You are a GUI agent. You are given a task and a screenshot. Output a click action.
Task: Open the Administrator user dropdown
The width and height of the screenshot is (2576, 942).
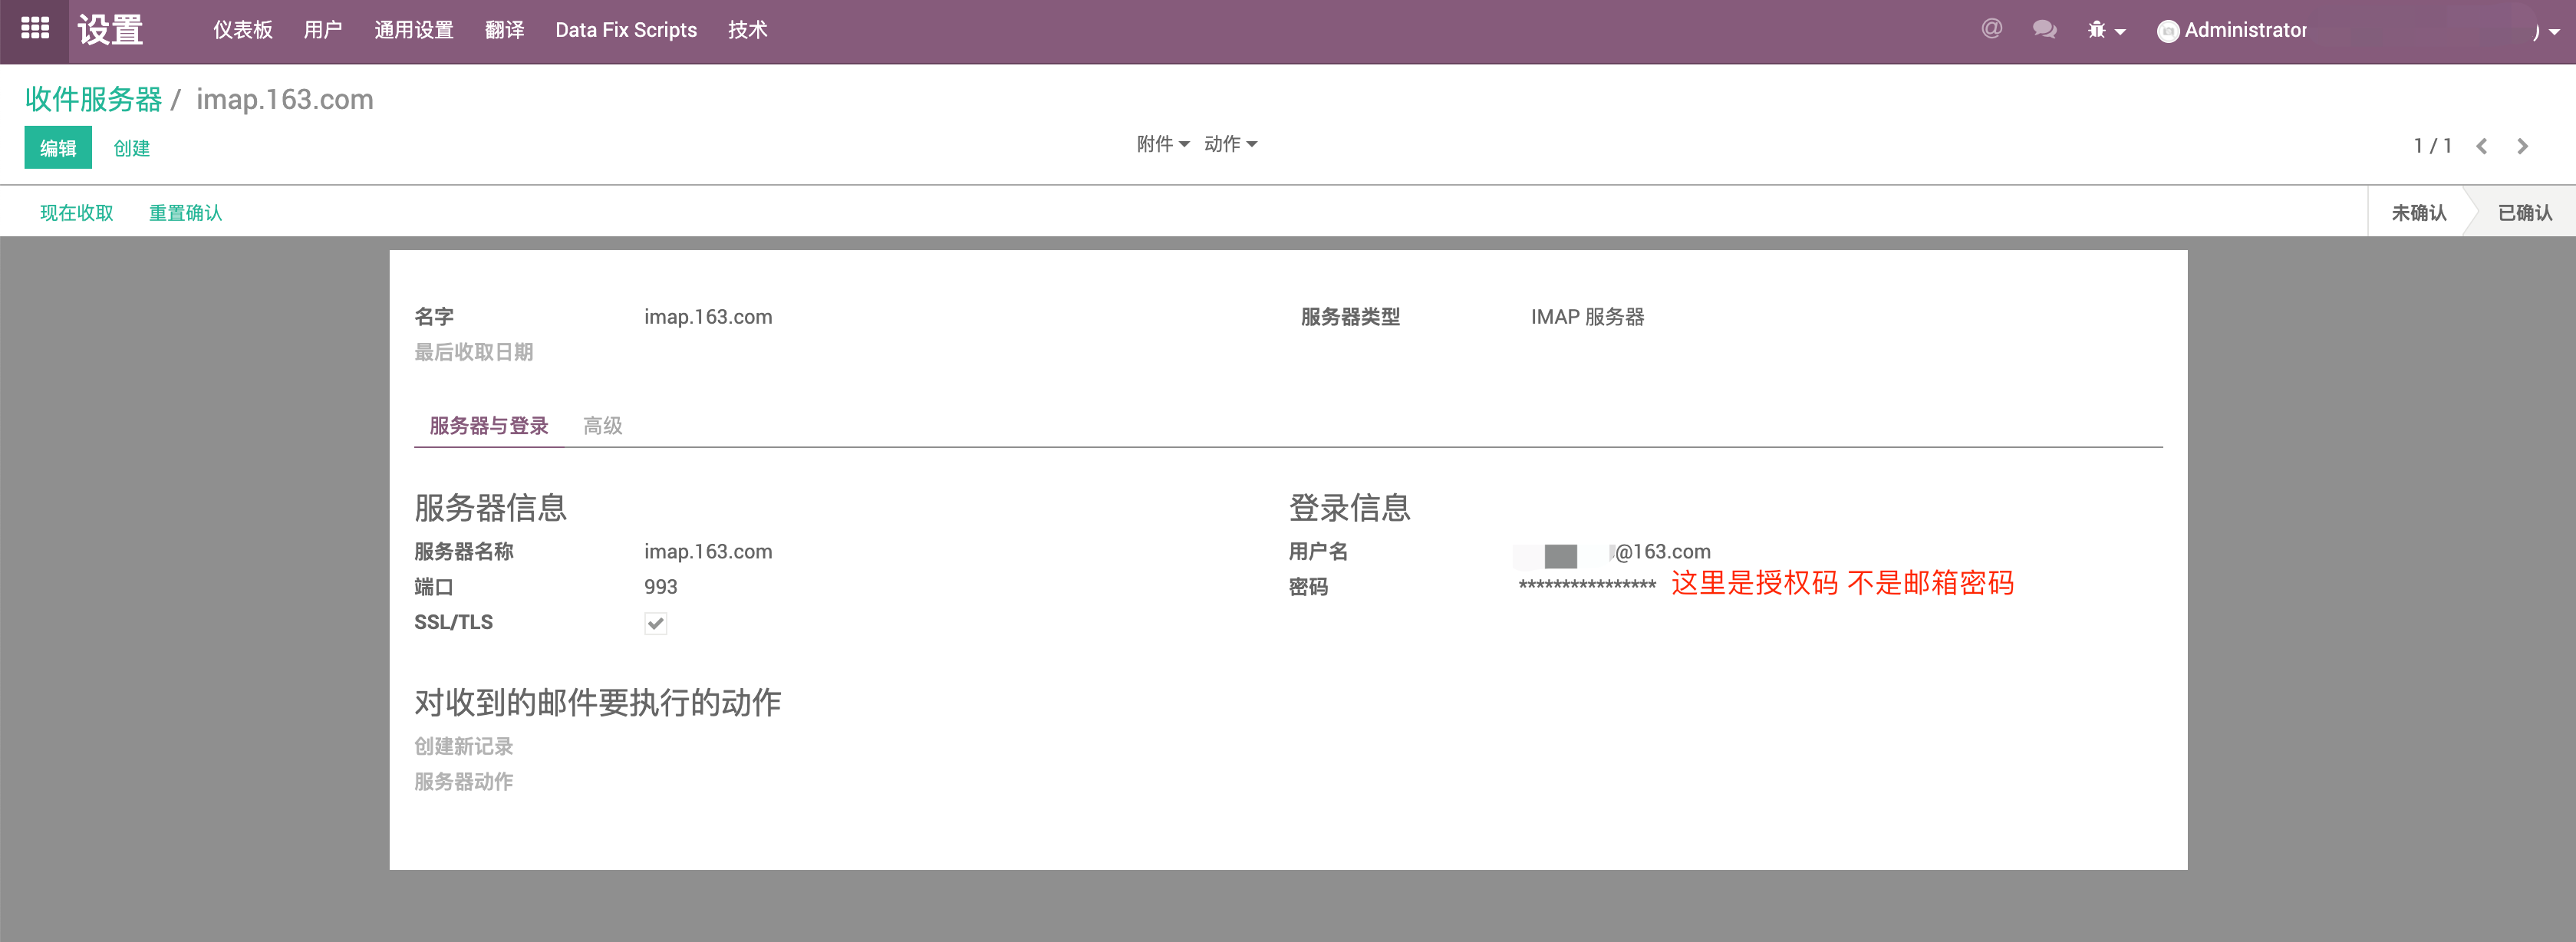[x=2245, y=30]
